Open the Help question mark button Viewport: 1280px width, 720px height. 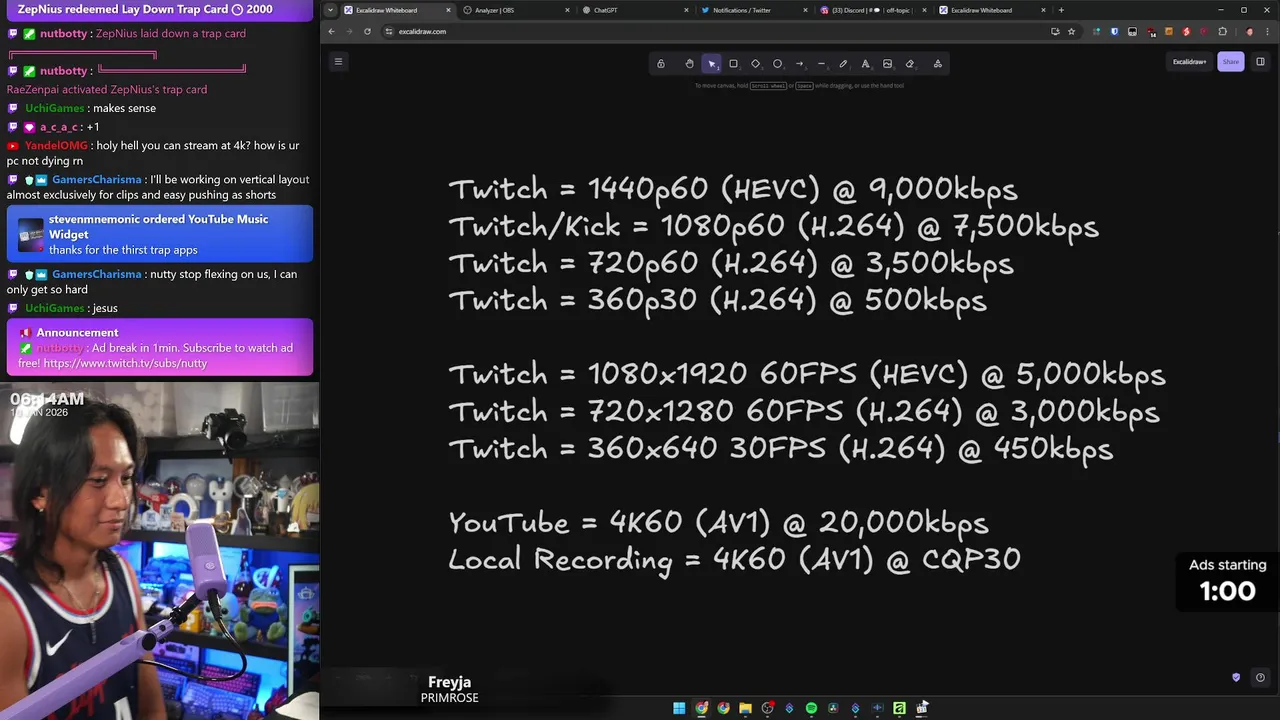click(1260, 677)
